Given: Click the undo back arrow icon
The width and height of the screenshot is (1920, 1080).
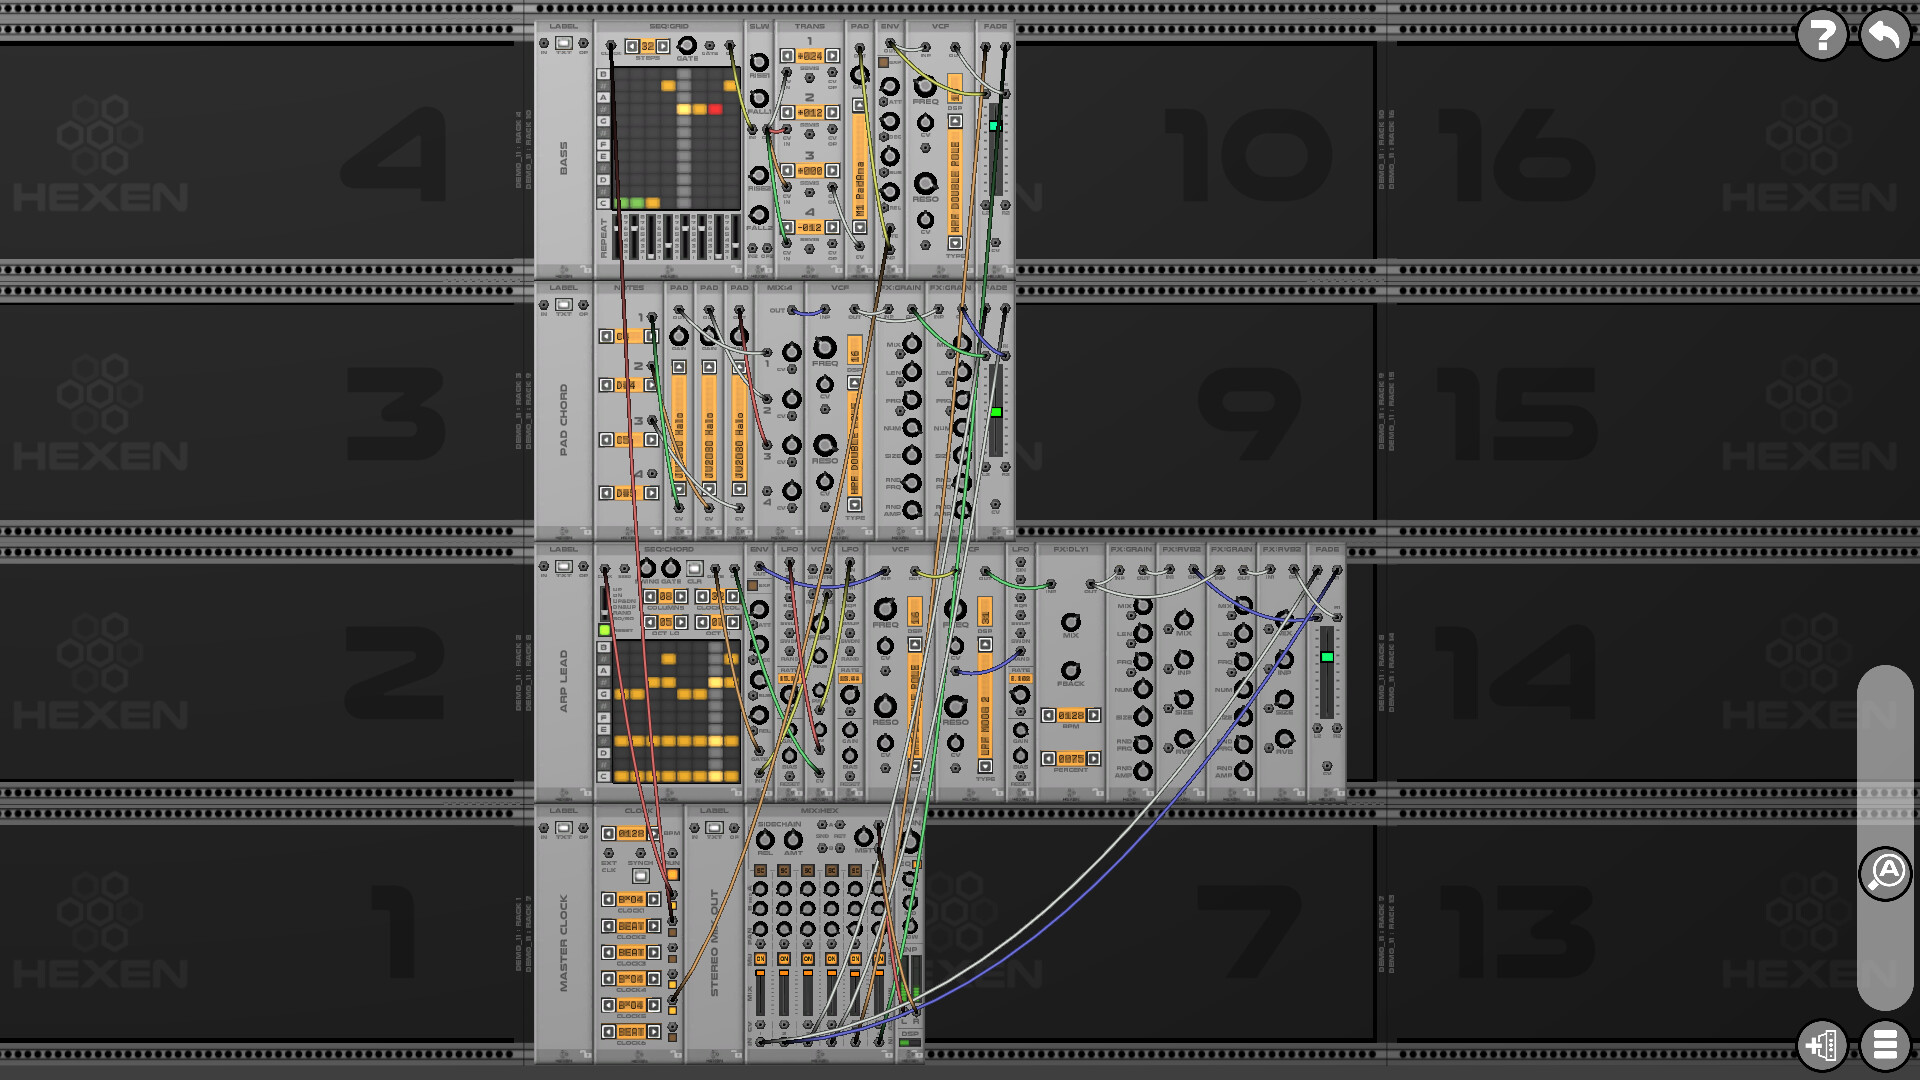Looking at the screenshot, I should click(x=1884, y=36).
